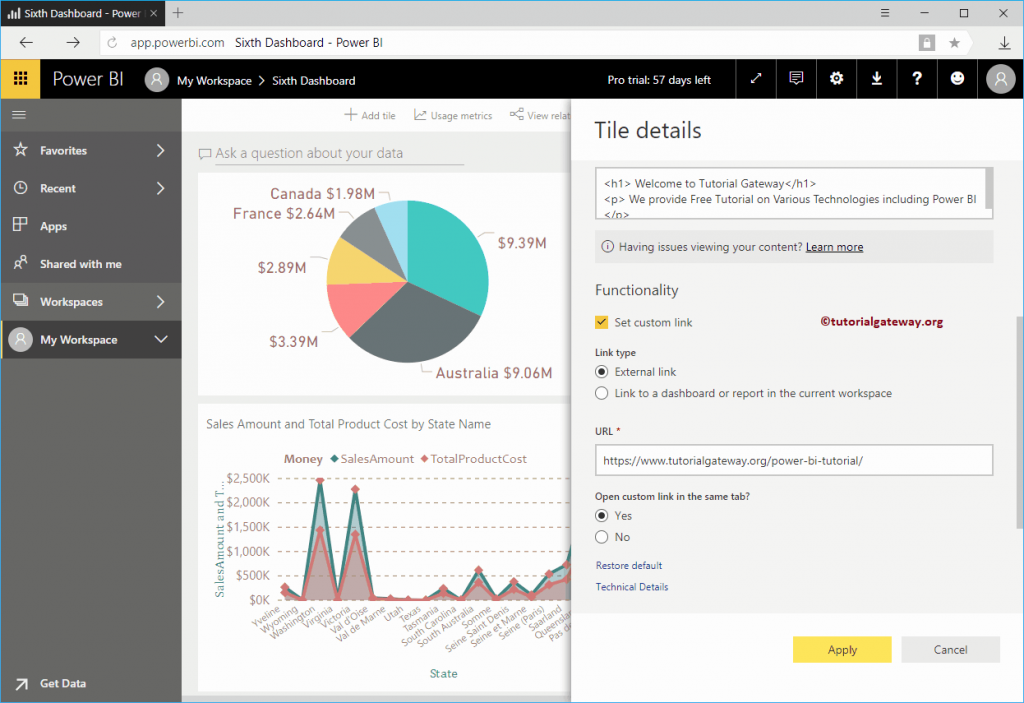Choose No for opening link in same tab
The width and height of the screenshot is (1024, 703).
pyautogui.click(x=601, y=536)
